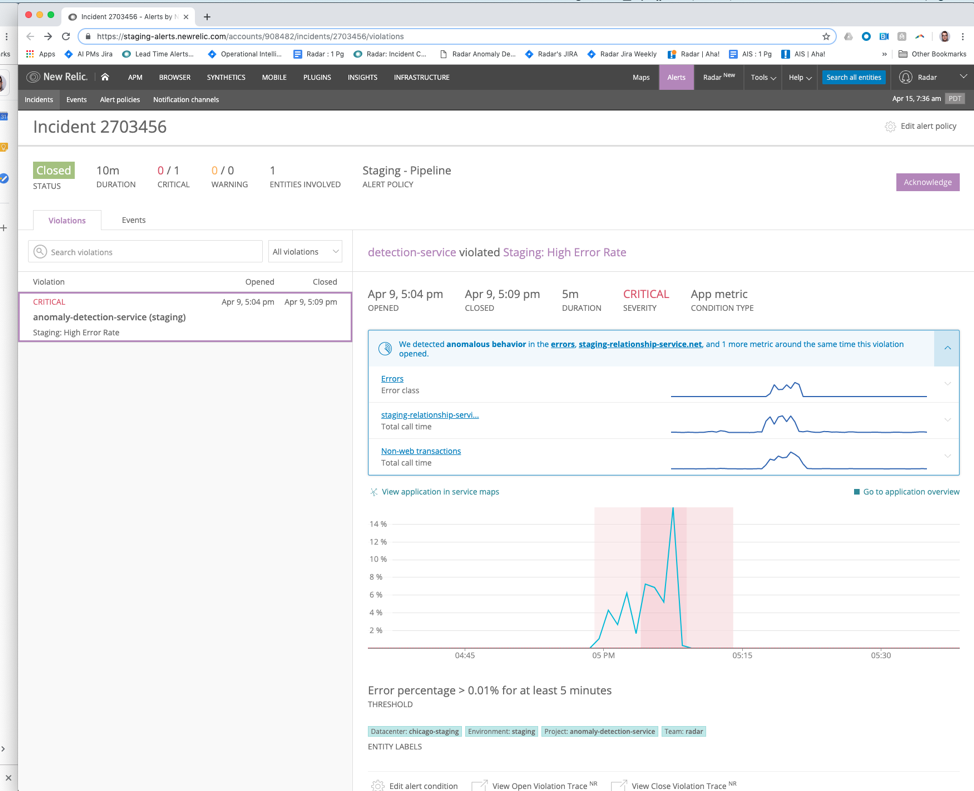The width and height of the screenshot is (974, 791).
Task: Open the INSIGHTS menu
Action: 362,78
